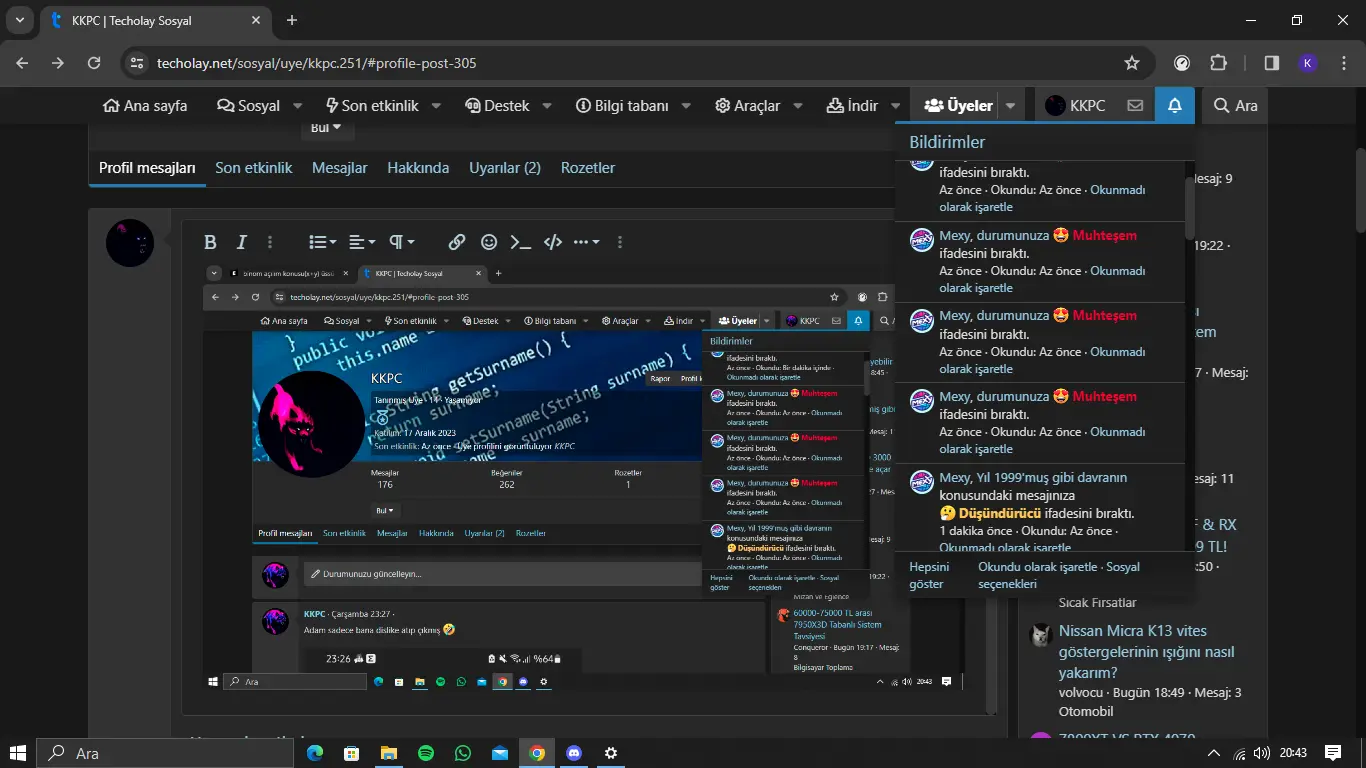The width and height of the screenshot is (1366, 768).
Task: Open the inbox envelope icon
Action: pyautogui.click(x=1135, y=105)
